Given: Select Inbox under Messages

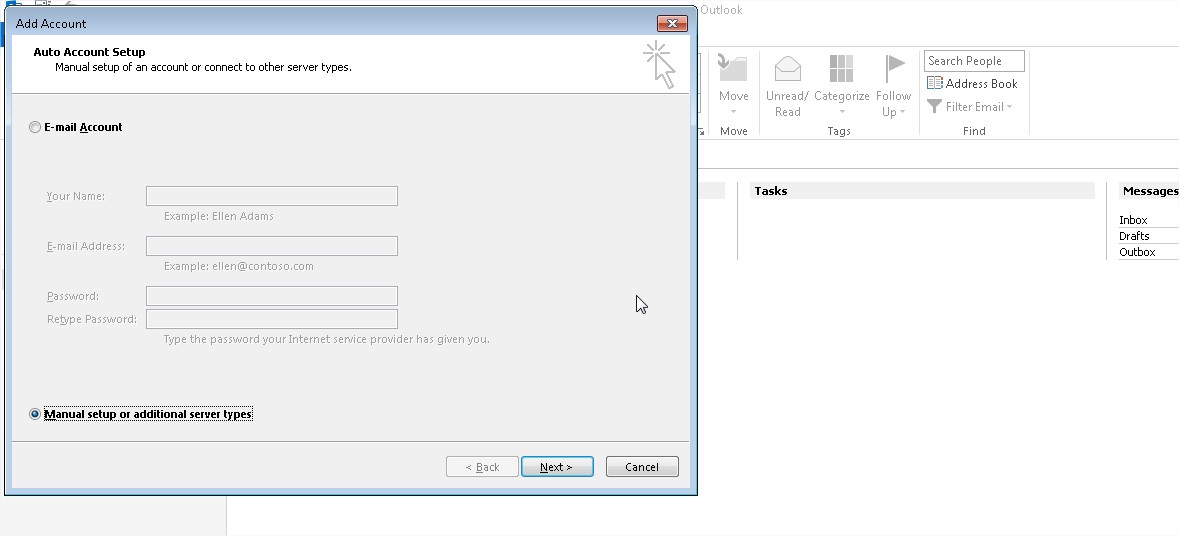Looking at the screenshot, I should pos(1133,220).
